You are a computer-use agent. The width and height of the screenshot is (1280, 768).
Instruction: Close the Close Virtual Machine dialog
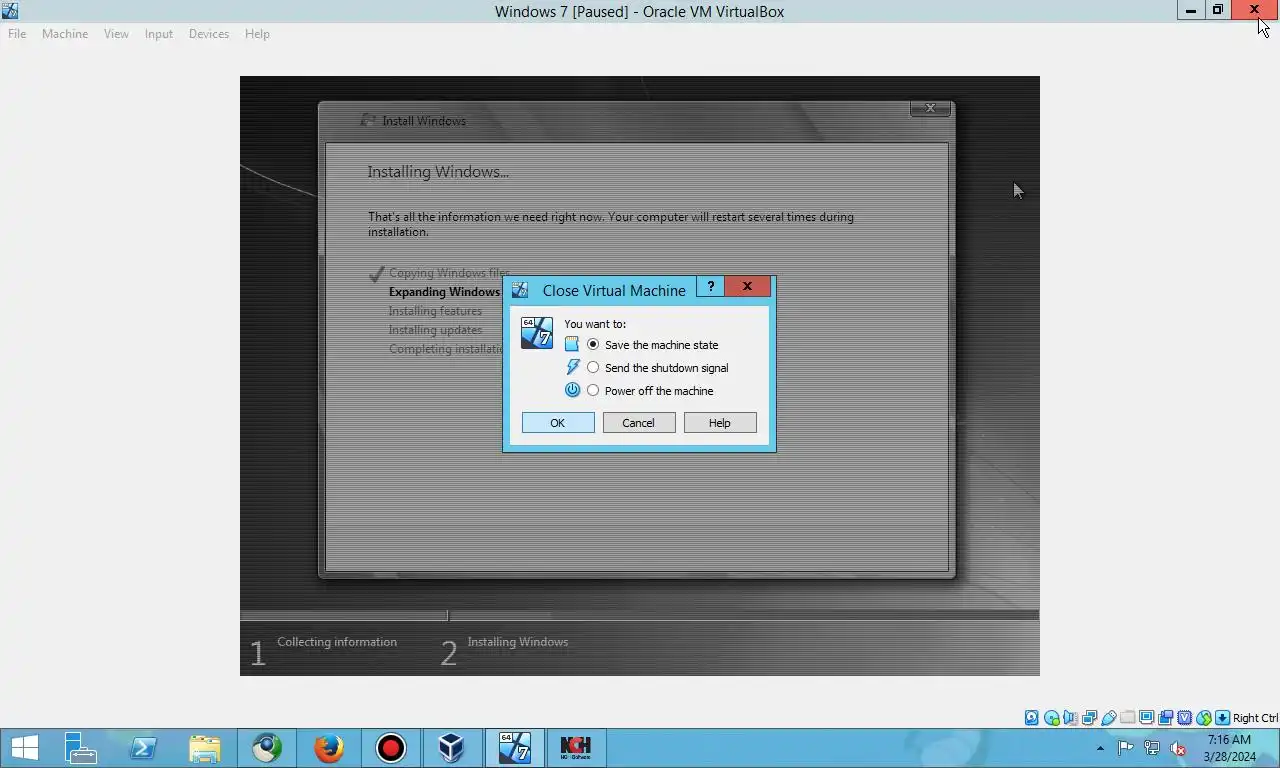pos(747,286)
